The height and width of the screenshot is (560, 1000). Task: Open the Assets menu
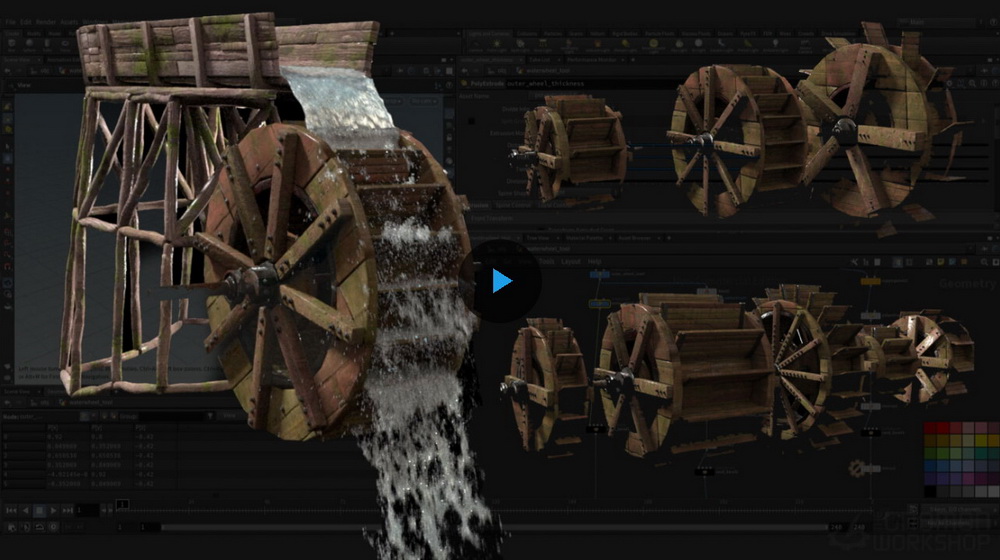point(69,22)
